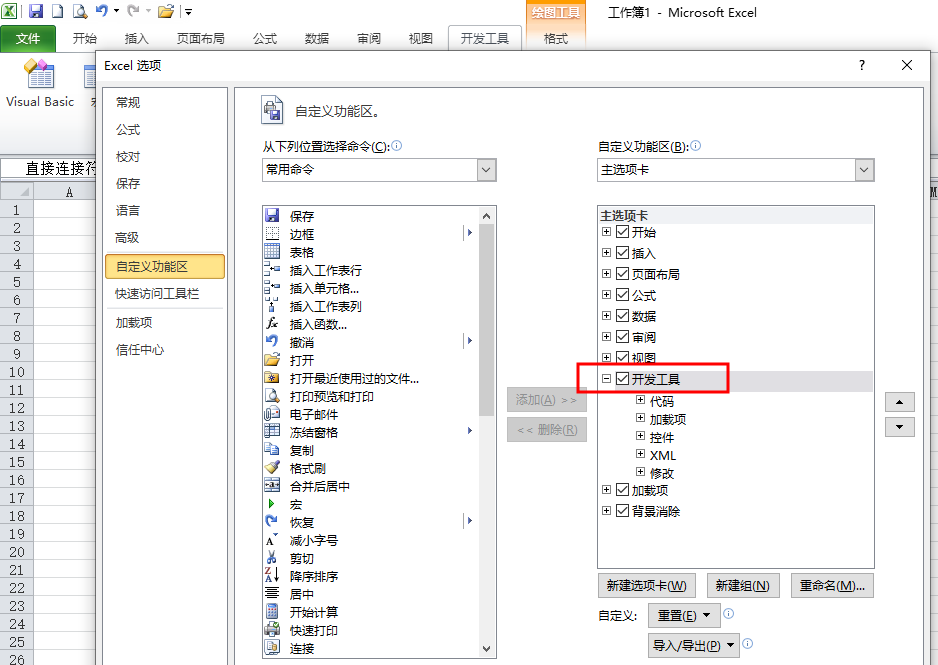Click the 新建选项卡 button
Image resolution: width=938 pixels, height=665 pixels.
point(647,586)
